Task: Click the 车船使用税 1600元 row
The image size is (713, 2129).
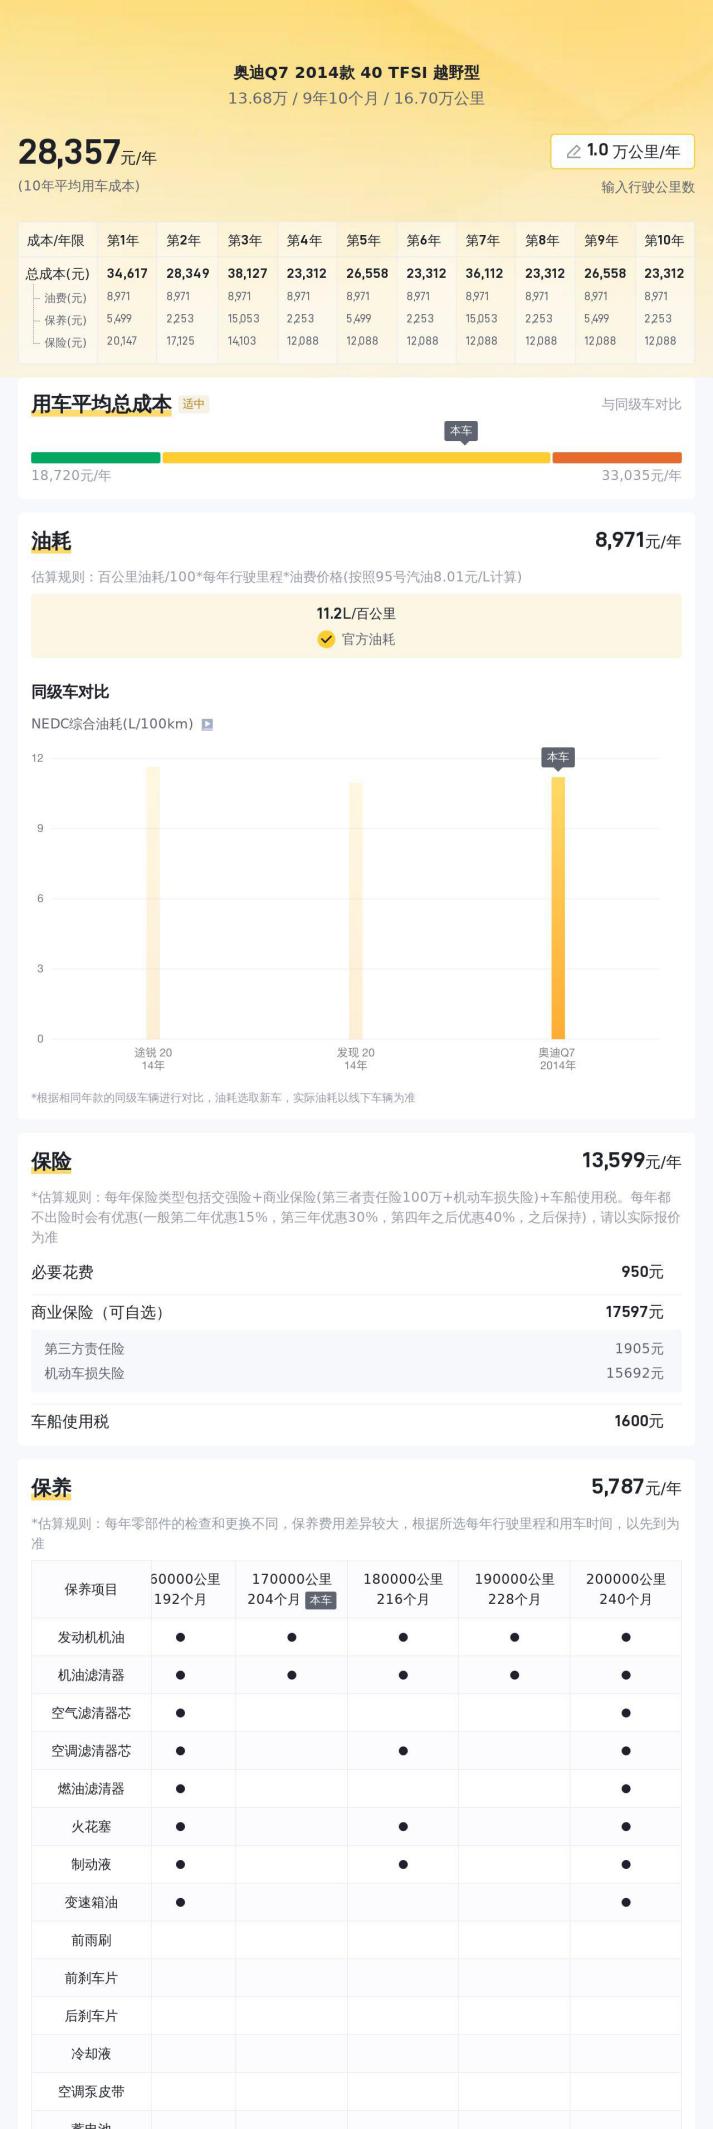Action: (356, 1421)
